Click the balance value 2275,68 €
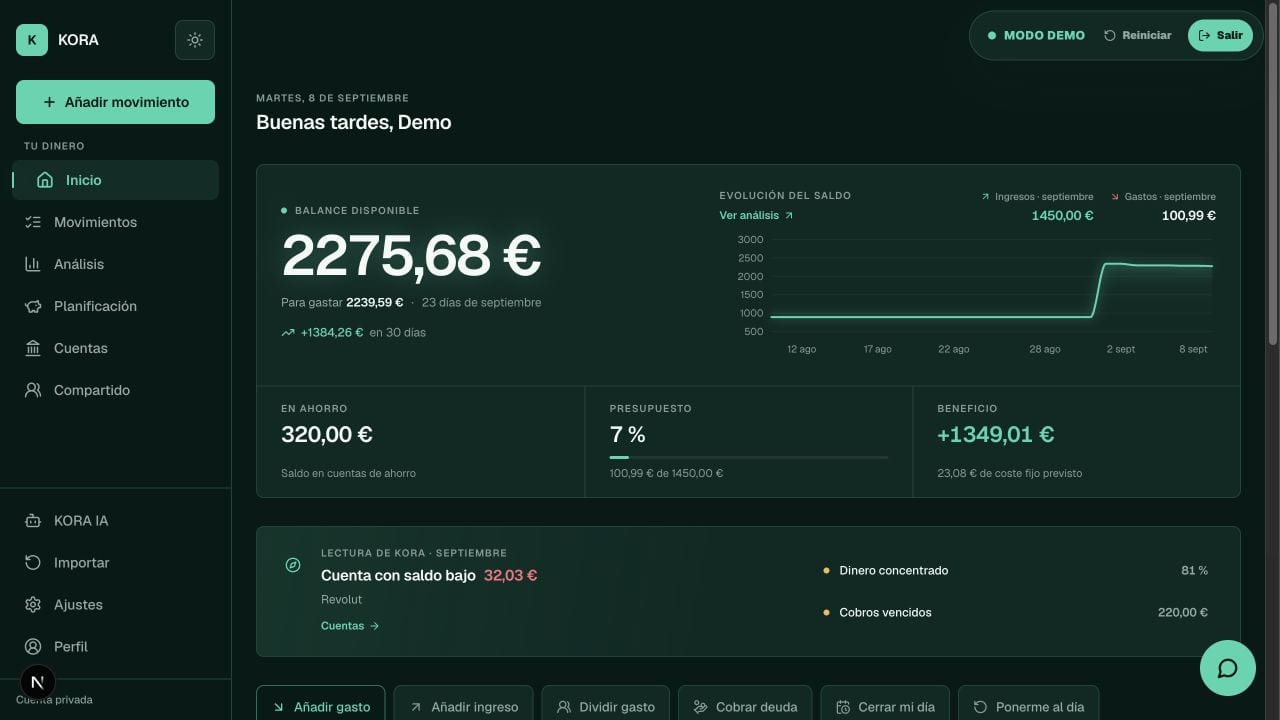The image size is (1280, 720). point(411,256)
